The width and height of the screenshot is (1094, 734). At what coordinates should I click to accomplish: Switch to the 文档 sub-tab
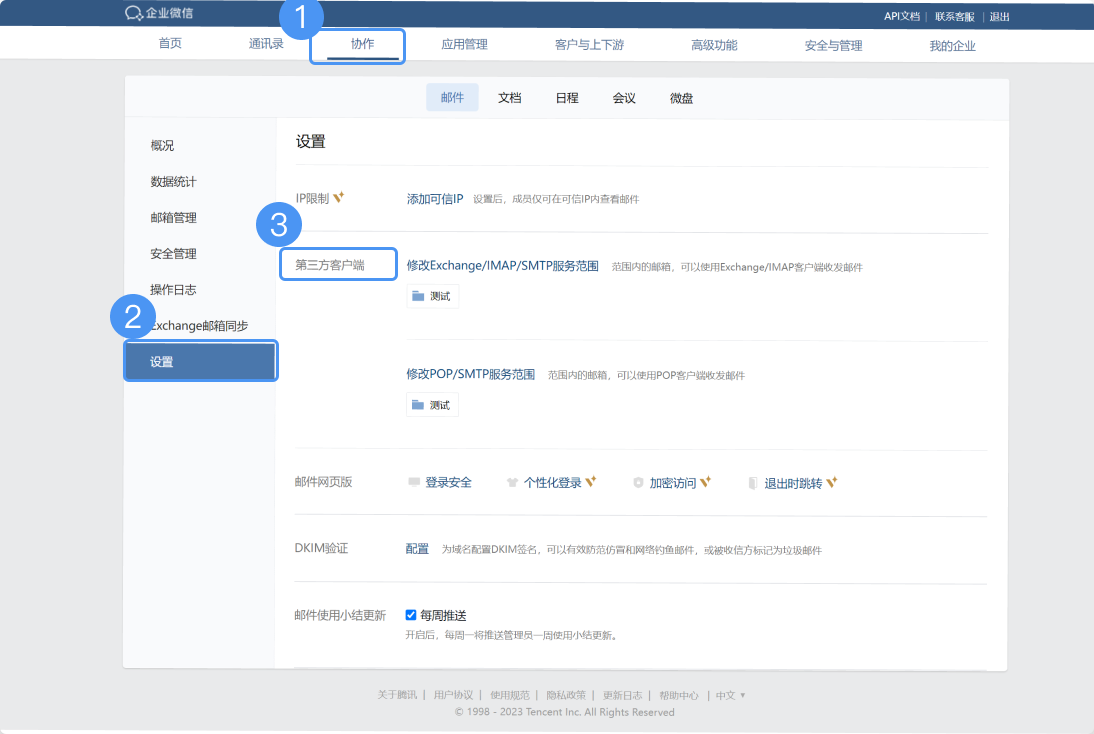pos(509,98)
